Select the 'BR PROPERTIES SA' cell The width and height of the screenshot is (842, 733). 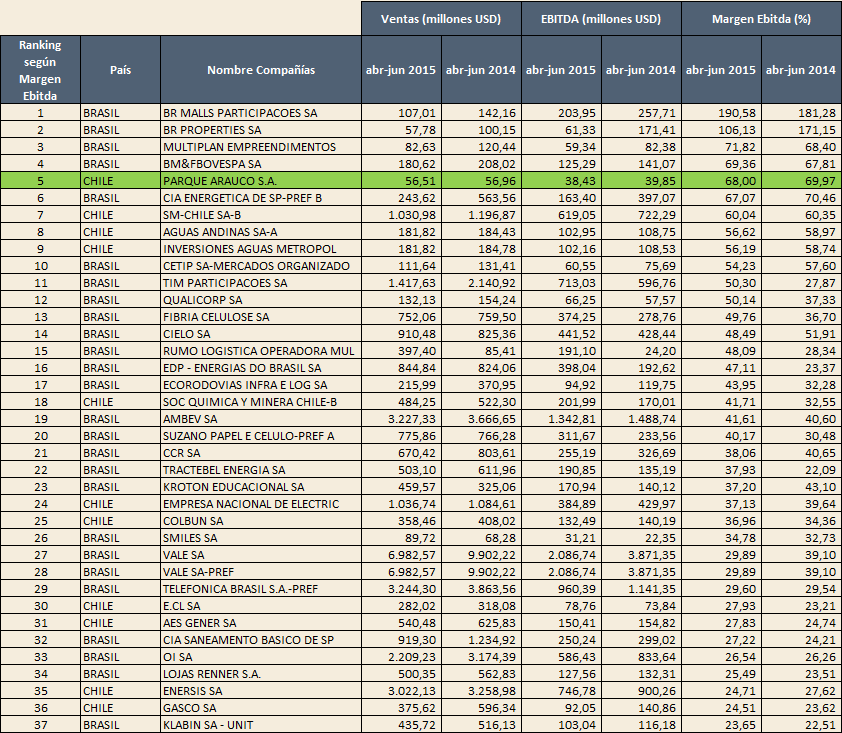click(x=261, y=130)
